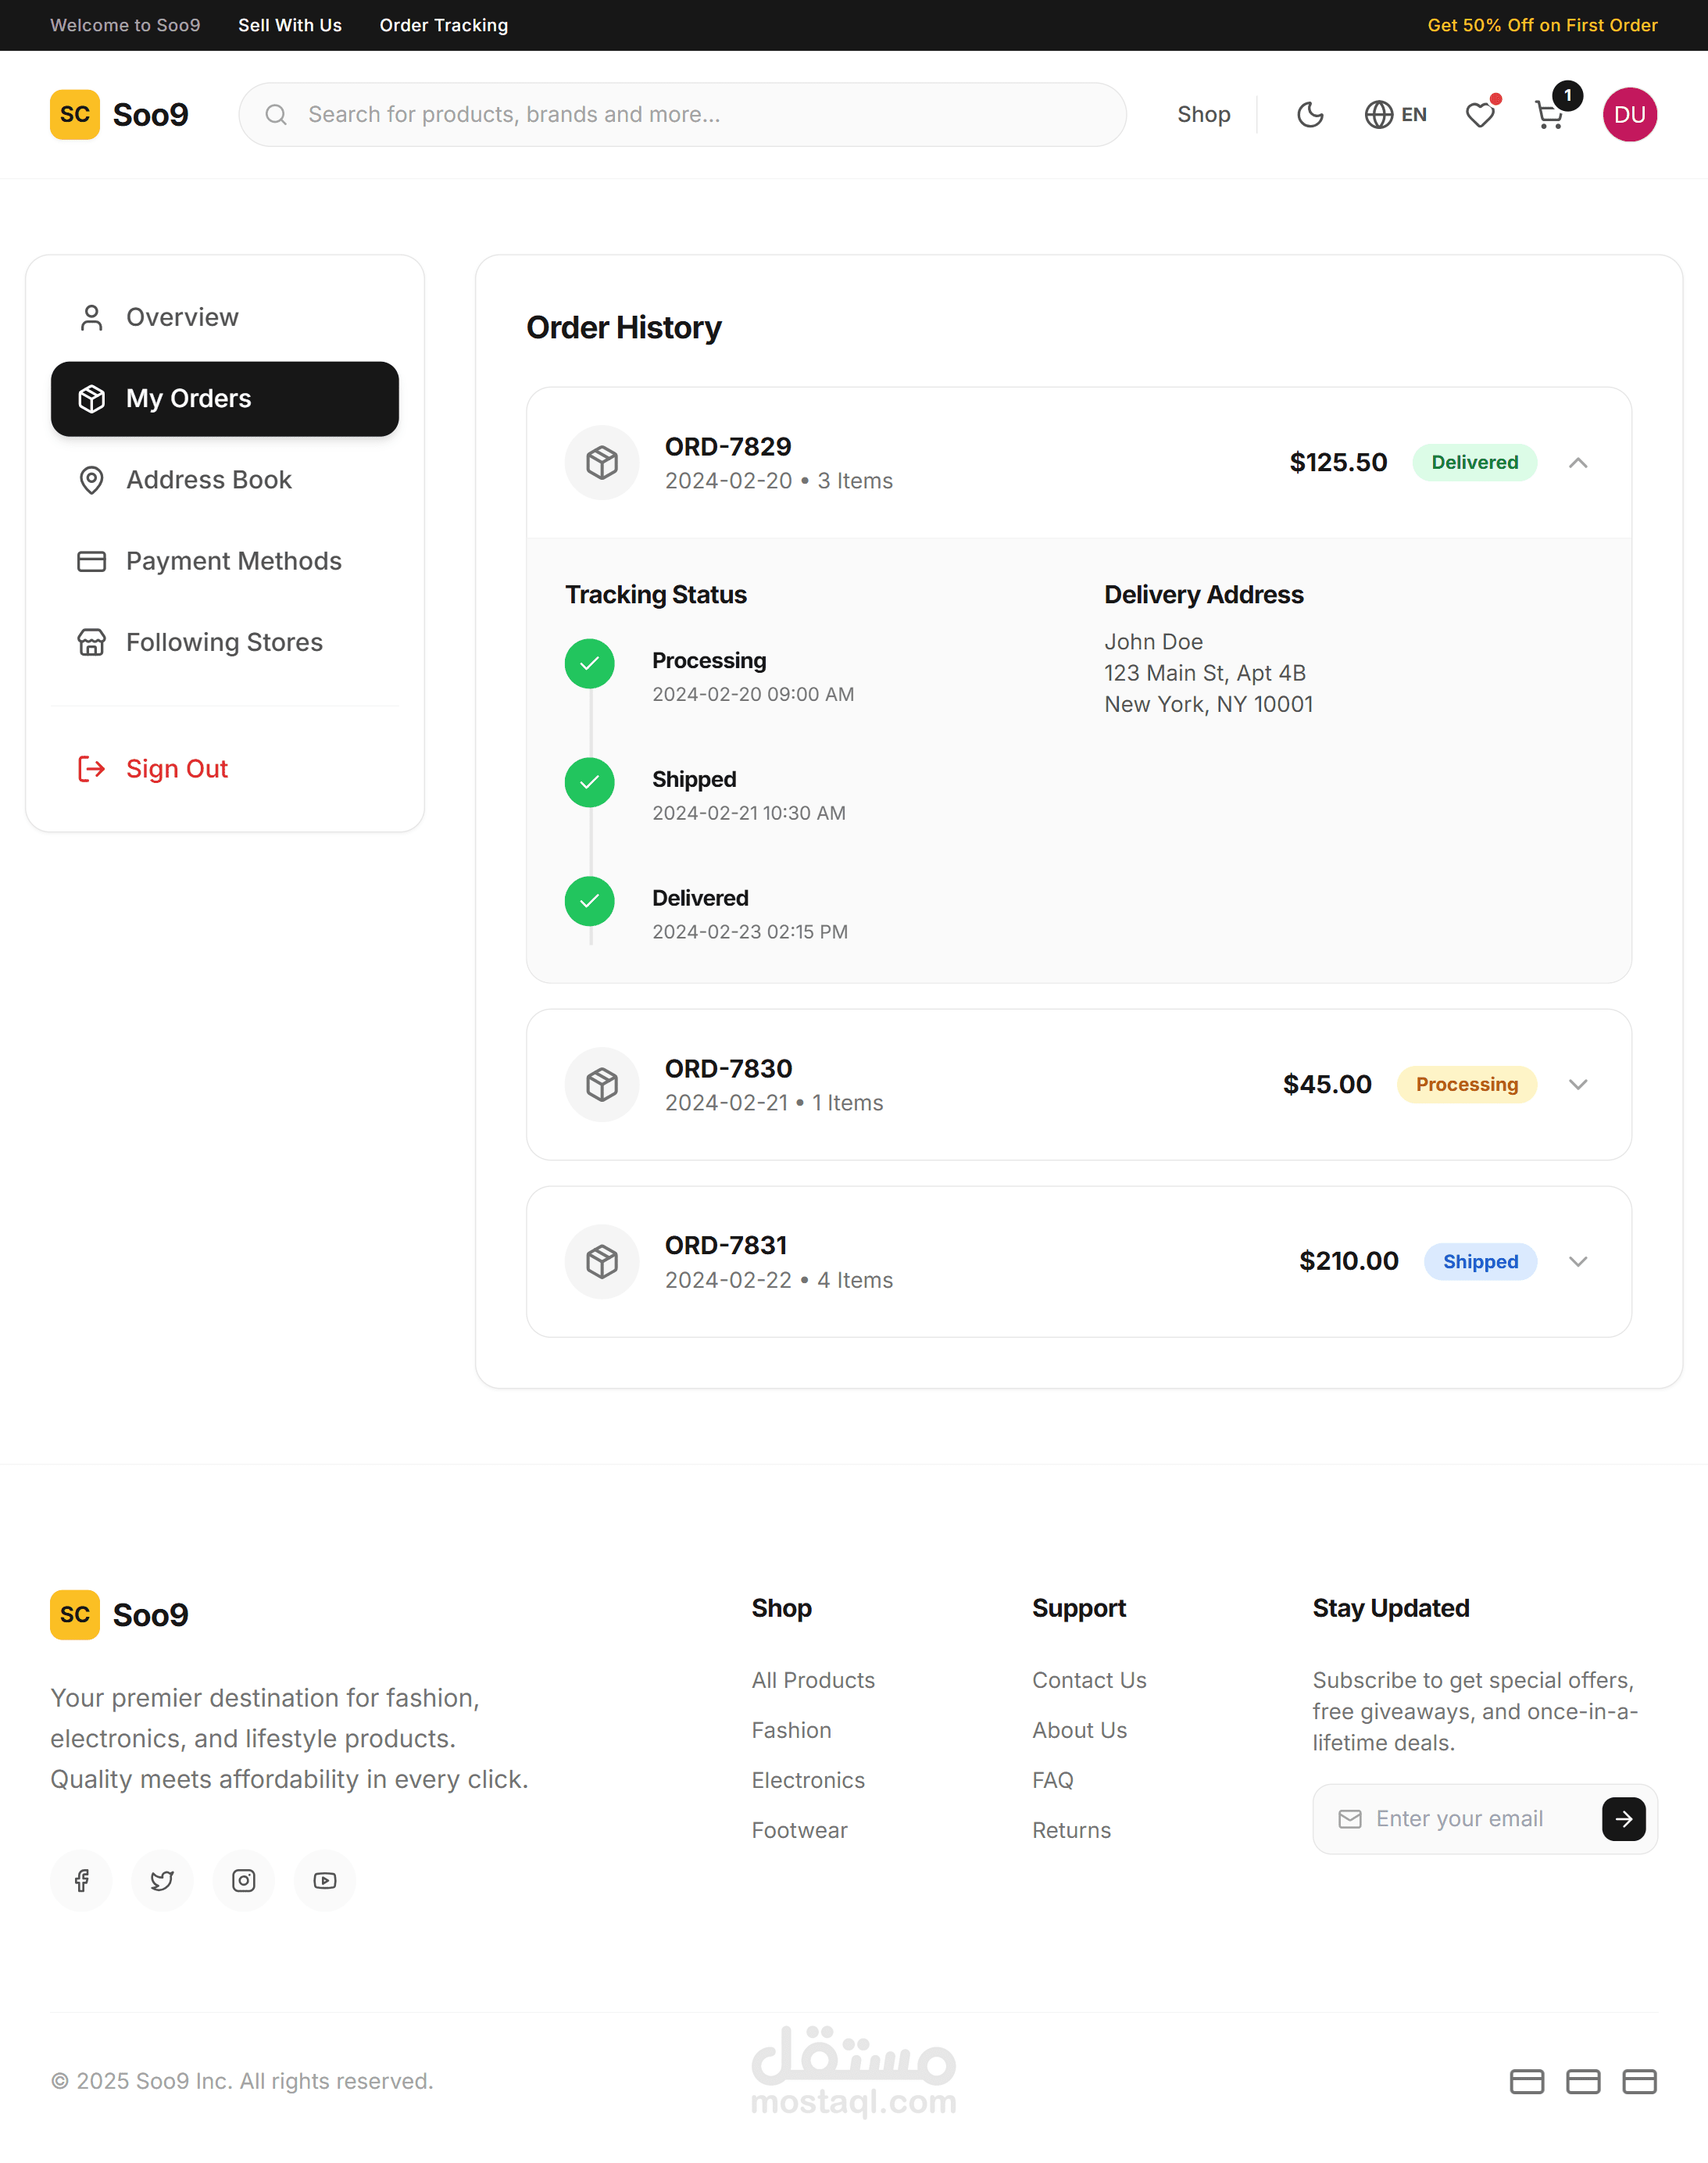Click the Enter your email field
Screen dimensions: 1708x2163
tap(1470, 1819)
